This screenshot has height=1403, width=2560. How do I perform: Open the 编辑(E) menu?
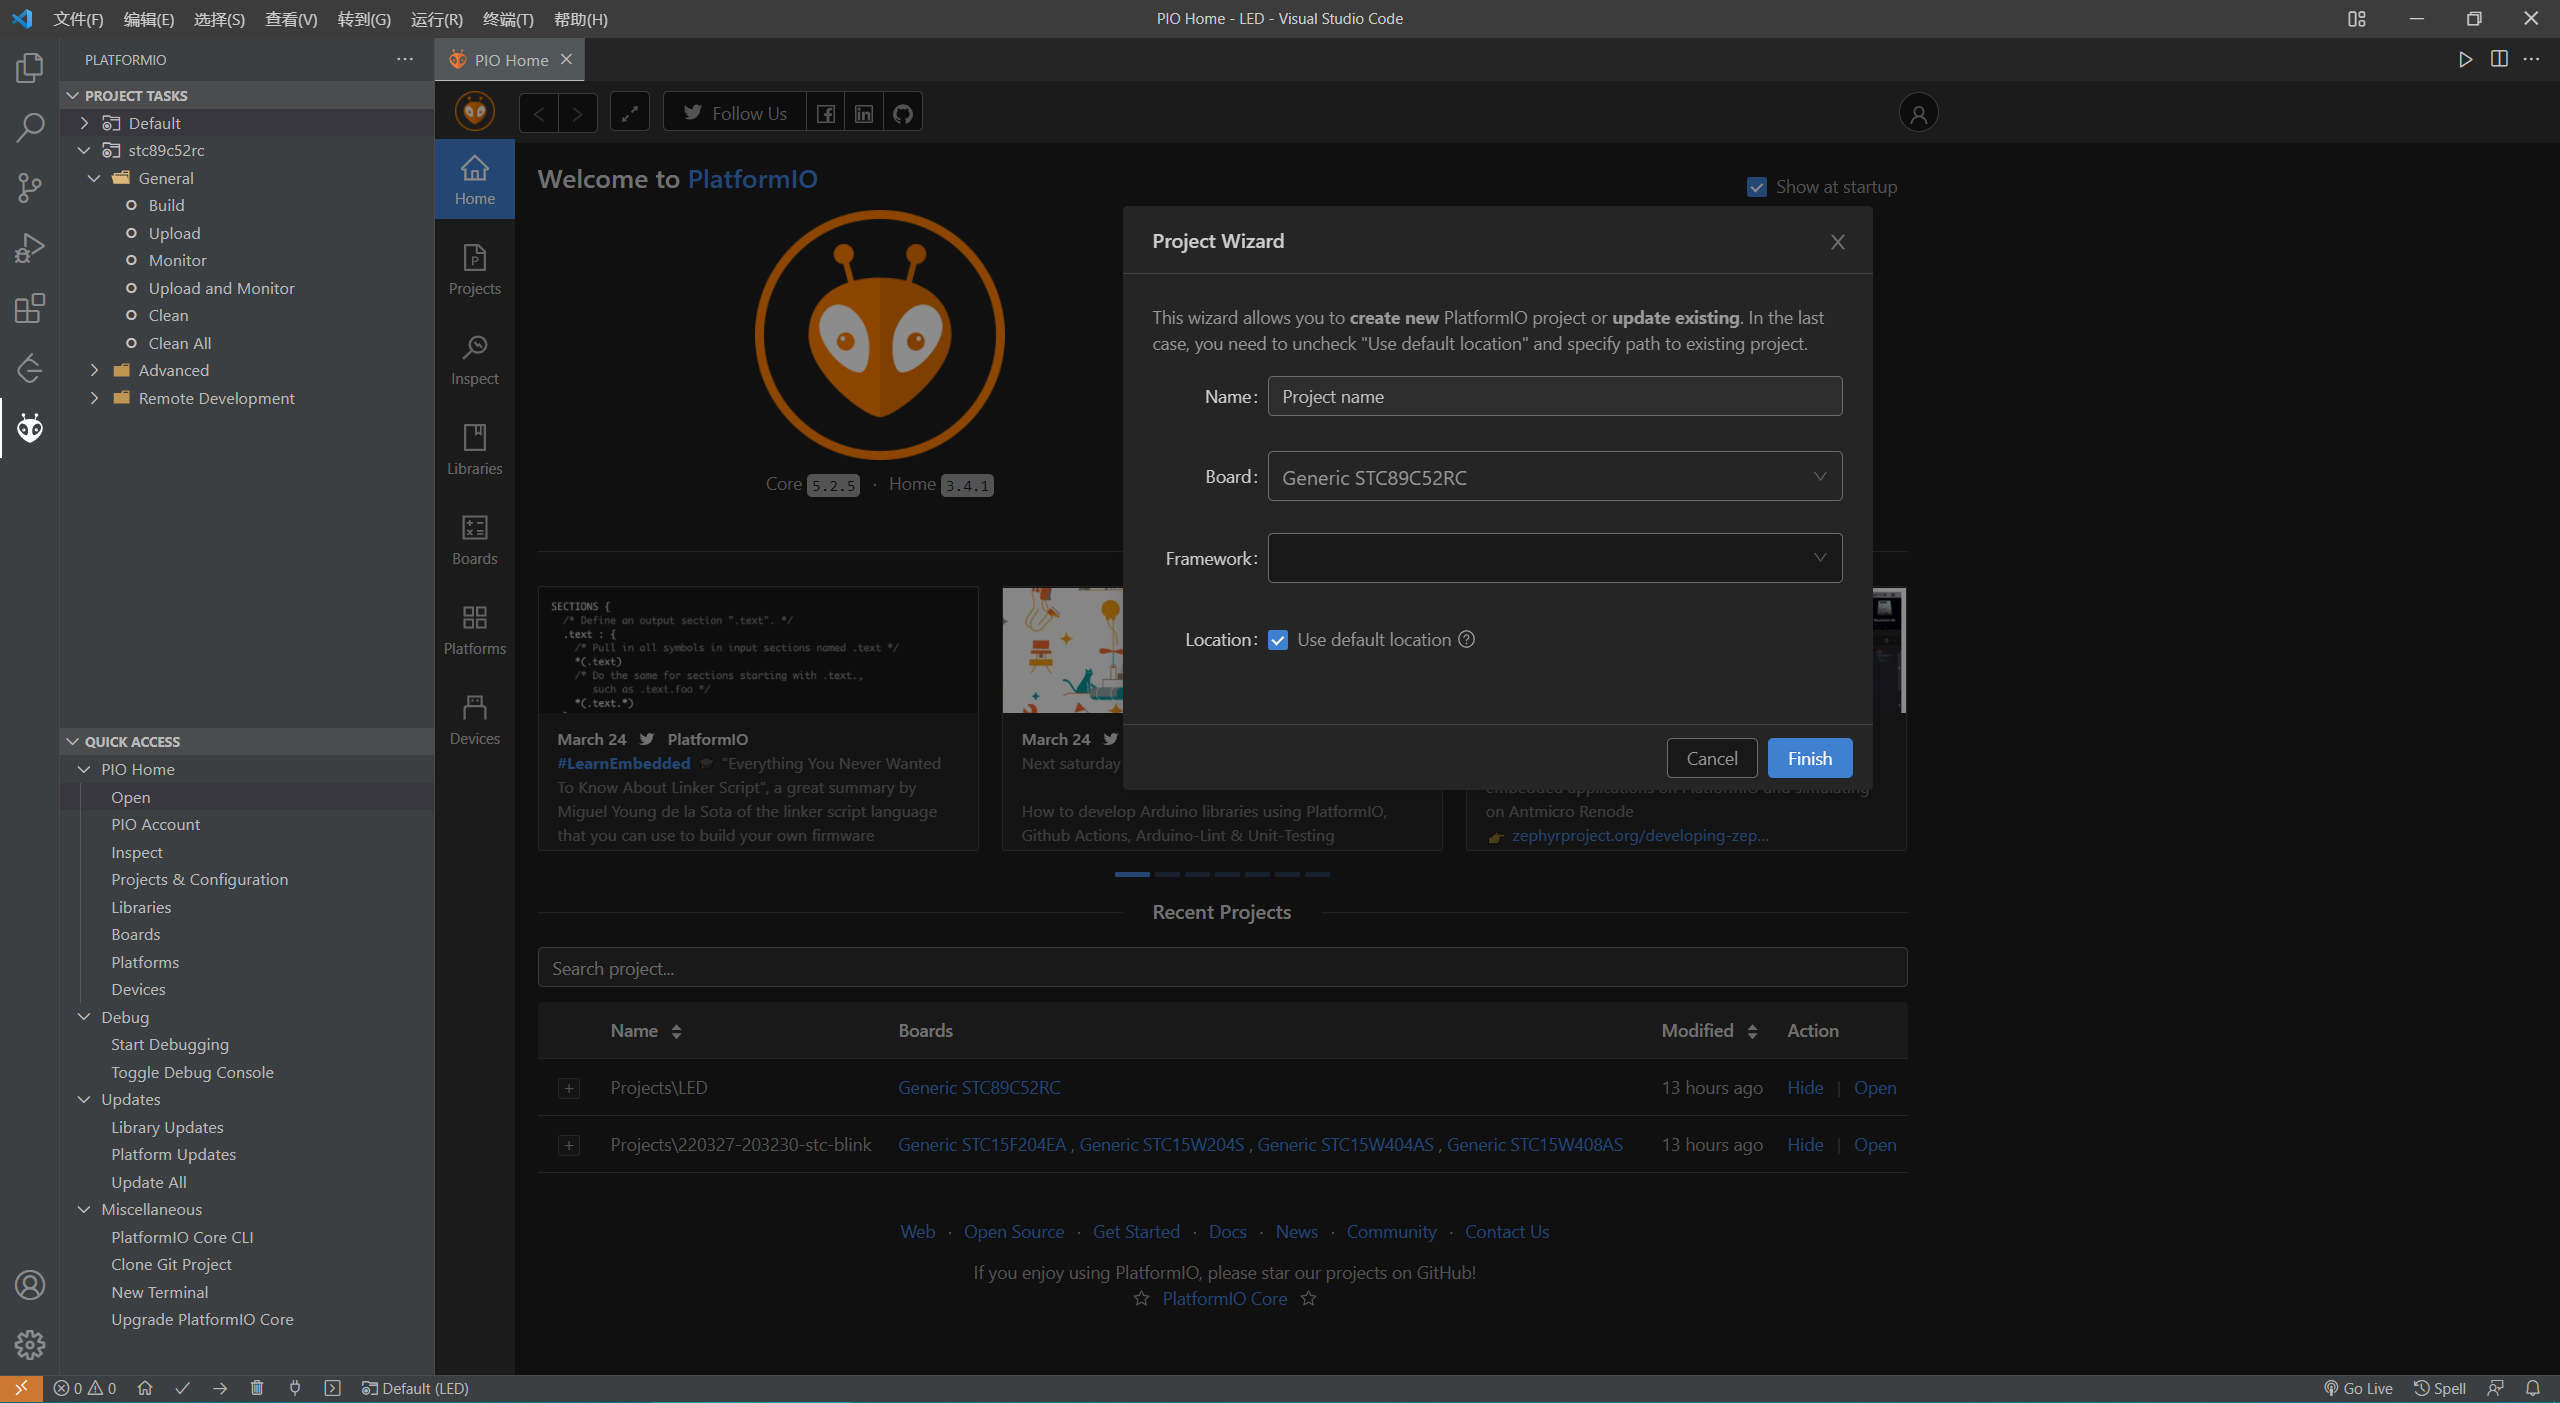pyautogui.click(x=148, y=19)
